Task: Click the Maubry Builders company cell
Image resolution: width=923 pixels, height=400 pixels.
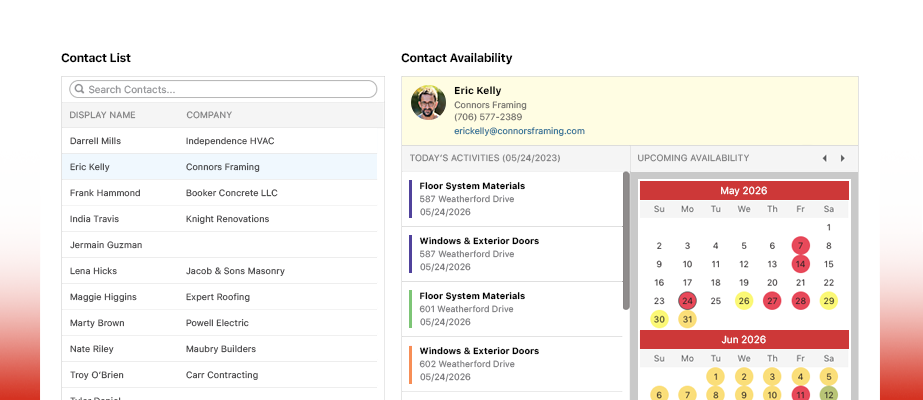Action: click(221, 349)
